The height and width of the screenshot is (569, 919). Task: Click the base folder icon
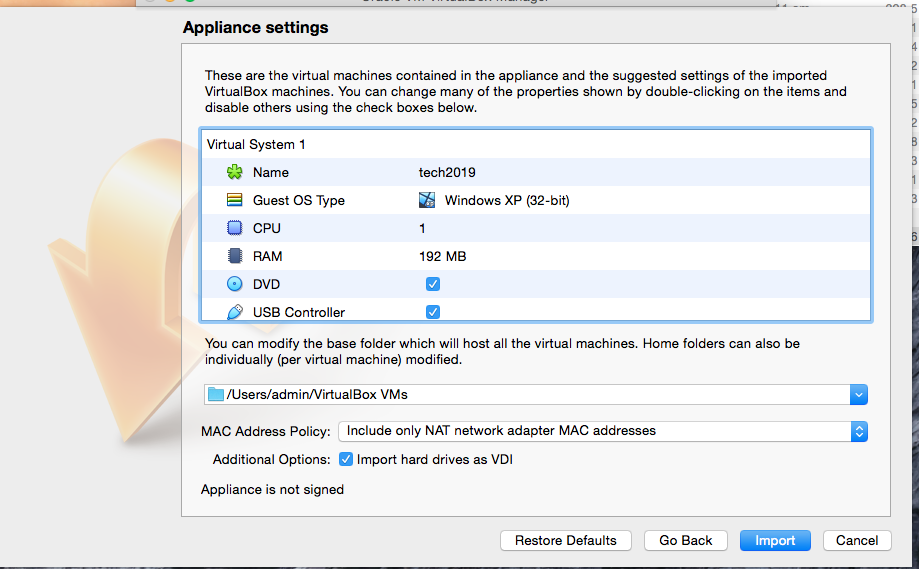coord(216,394)
